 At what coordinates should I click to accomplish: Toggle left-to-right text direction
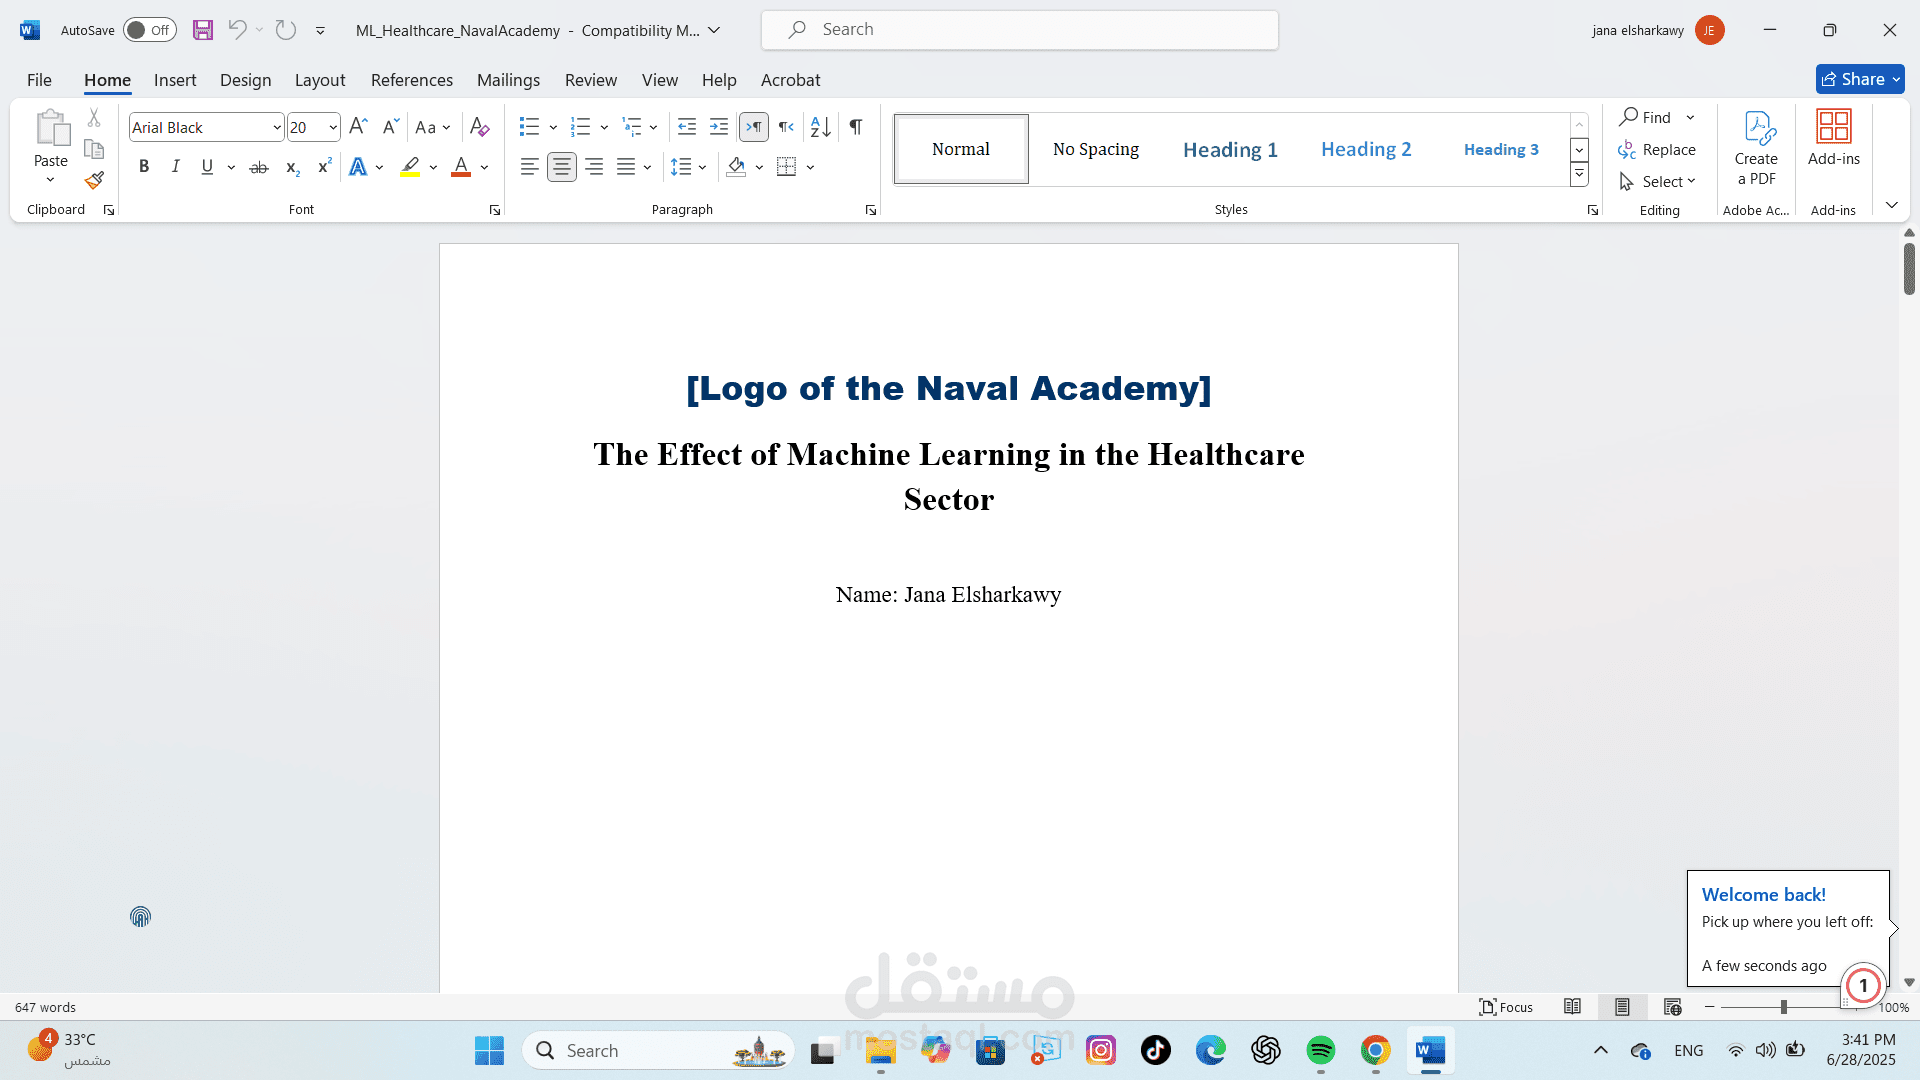point(754,127)
